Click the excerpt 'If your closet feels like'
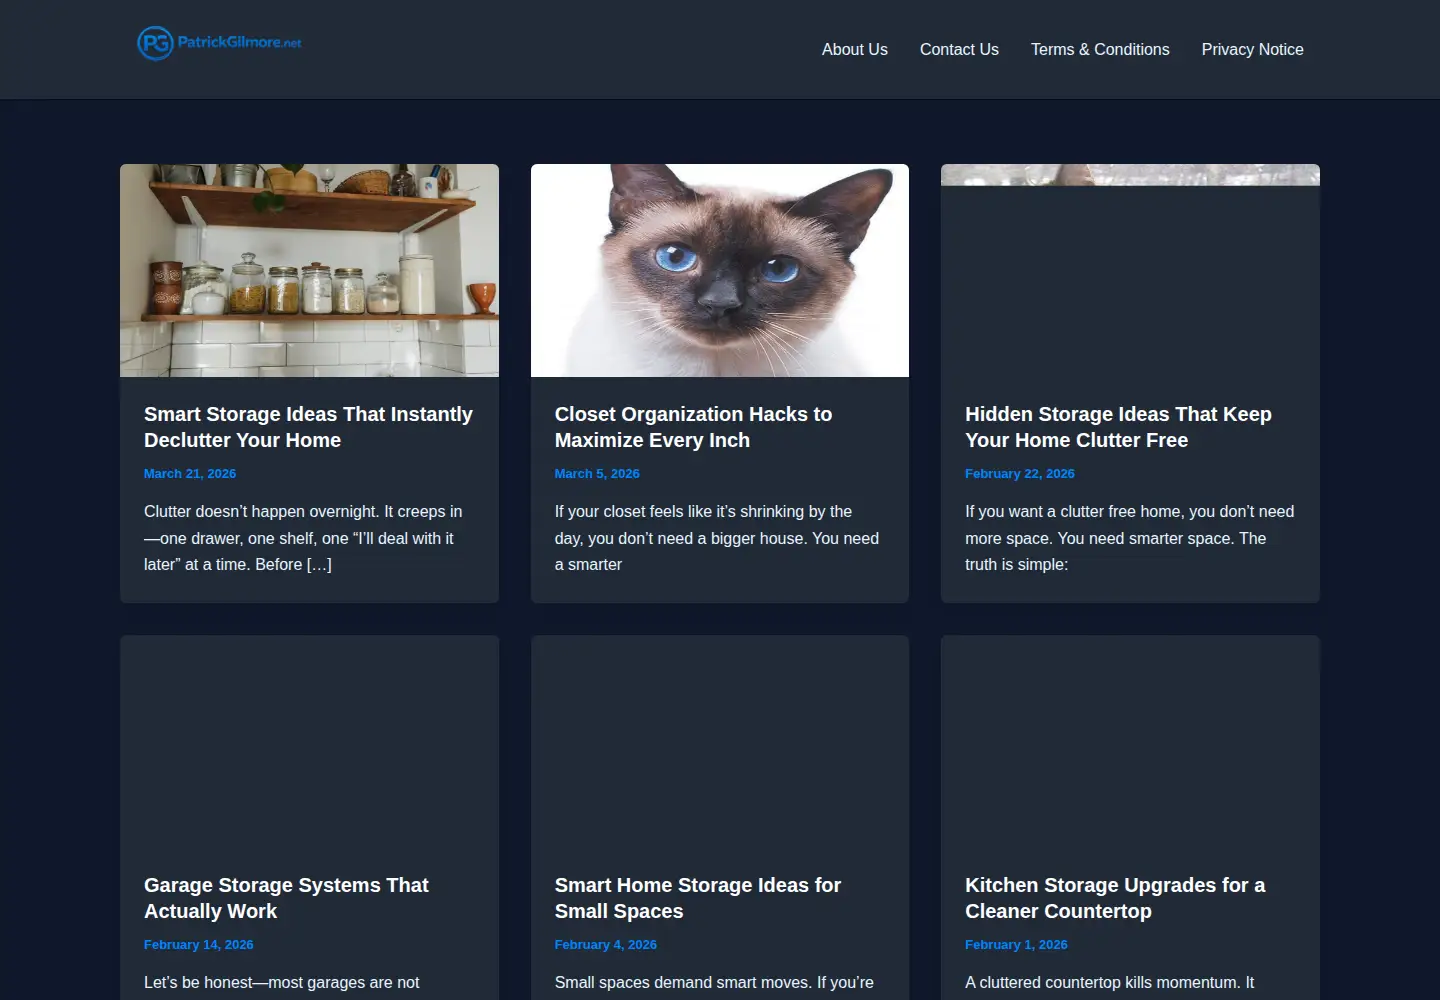The image size is (1440, 1000). 717,538
